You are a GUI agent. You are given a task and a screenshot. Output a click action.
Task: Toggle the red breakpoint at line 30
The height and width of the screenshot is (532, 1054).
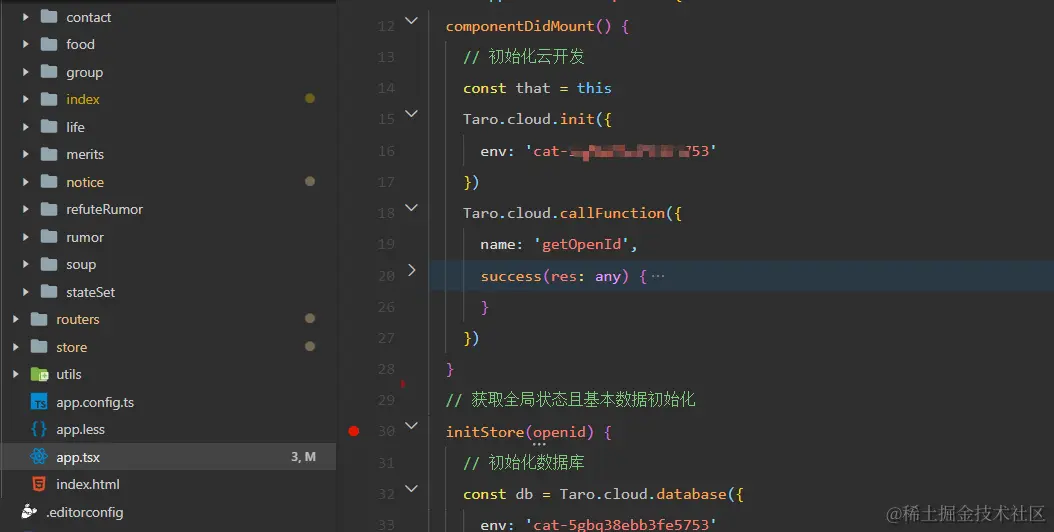[354, 431]
